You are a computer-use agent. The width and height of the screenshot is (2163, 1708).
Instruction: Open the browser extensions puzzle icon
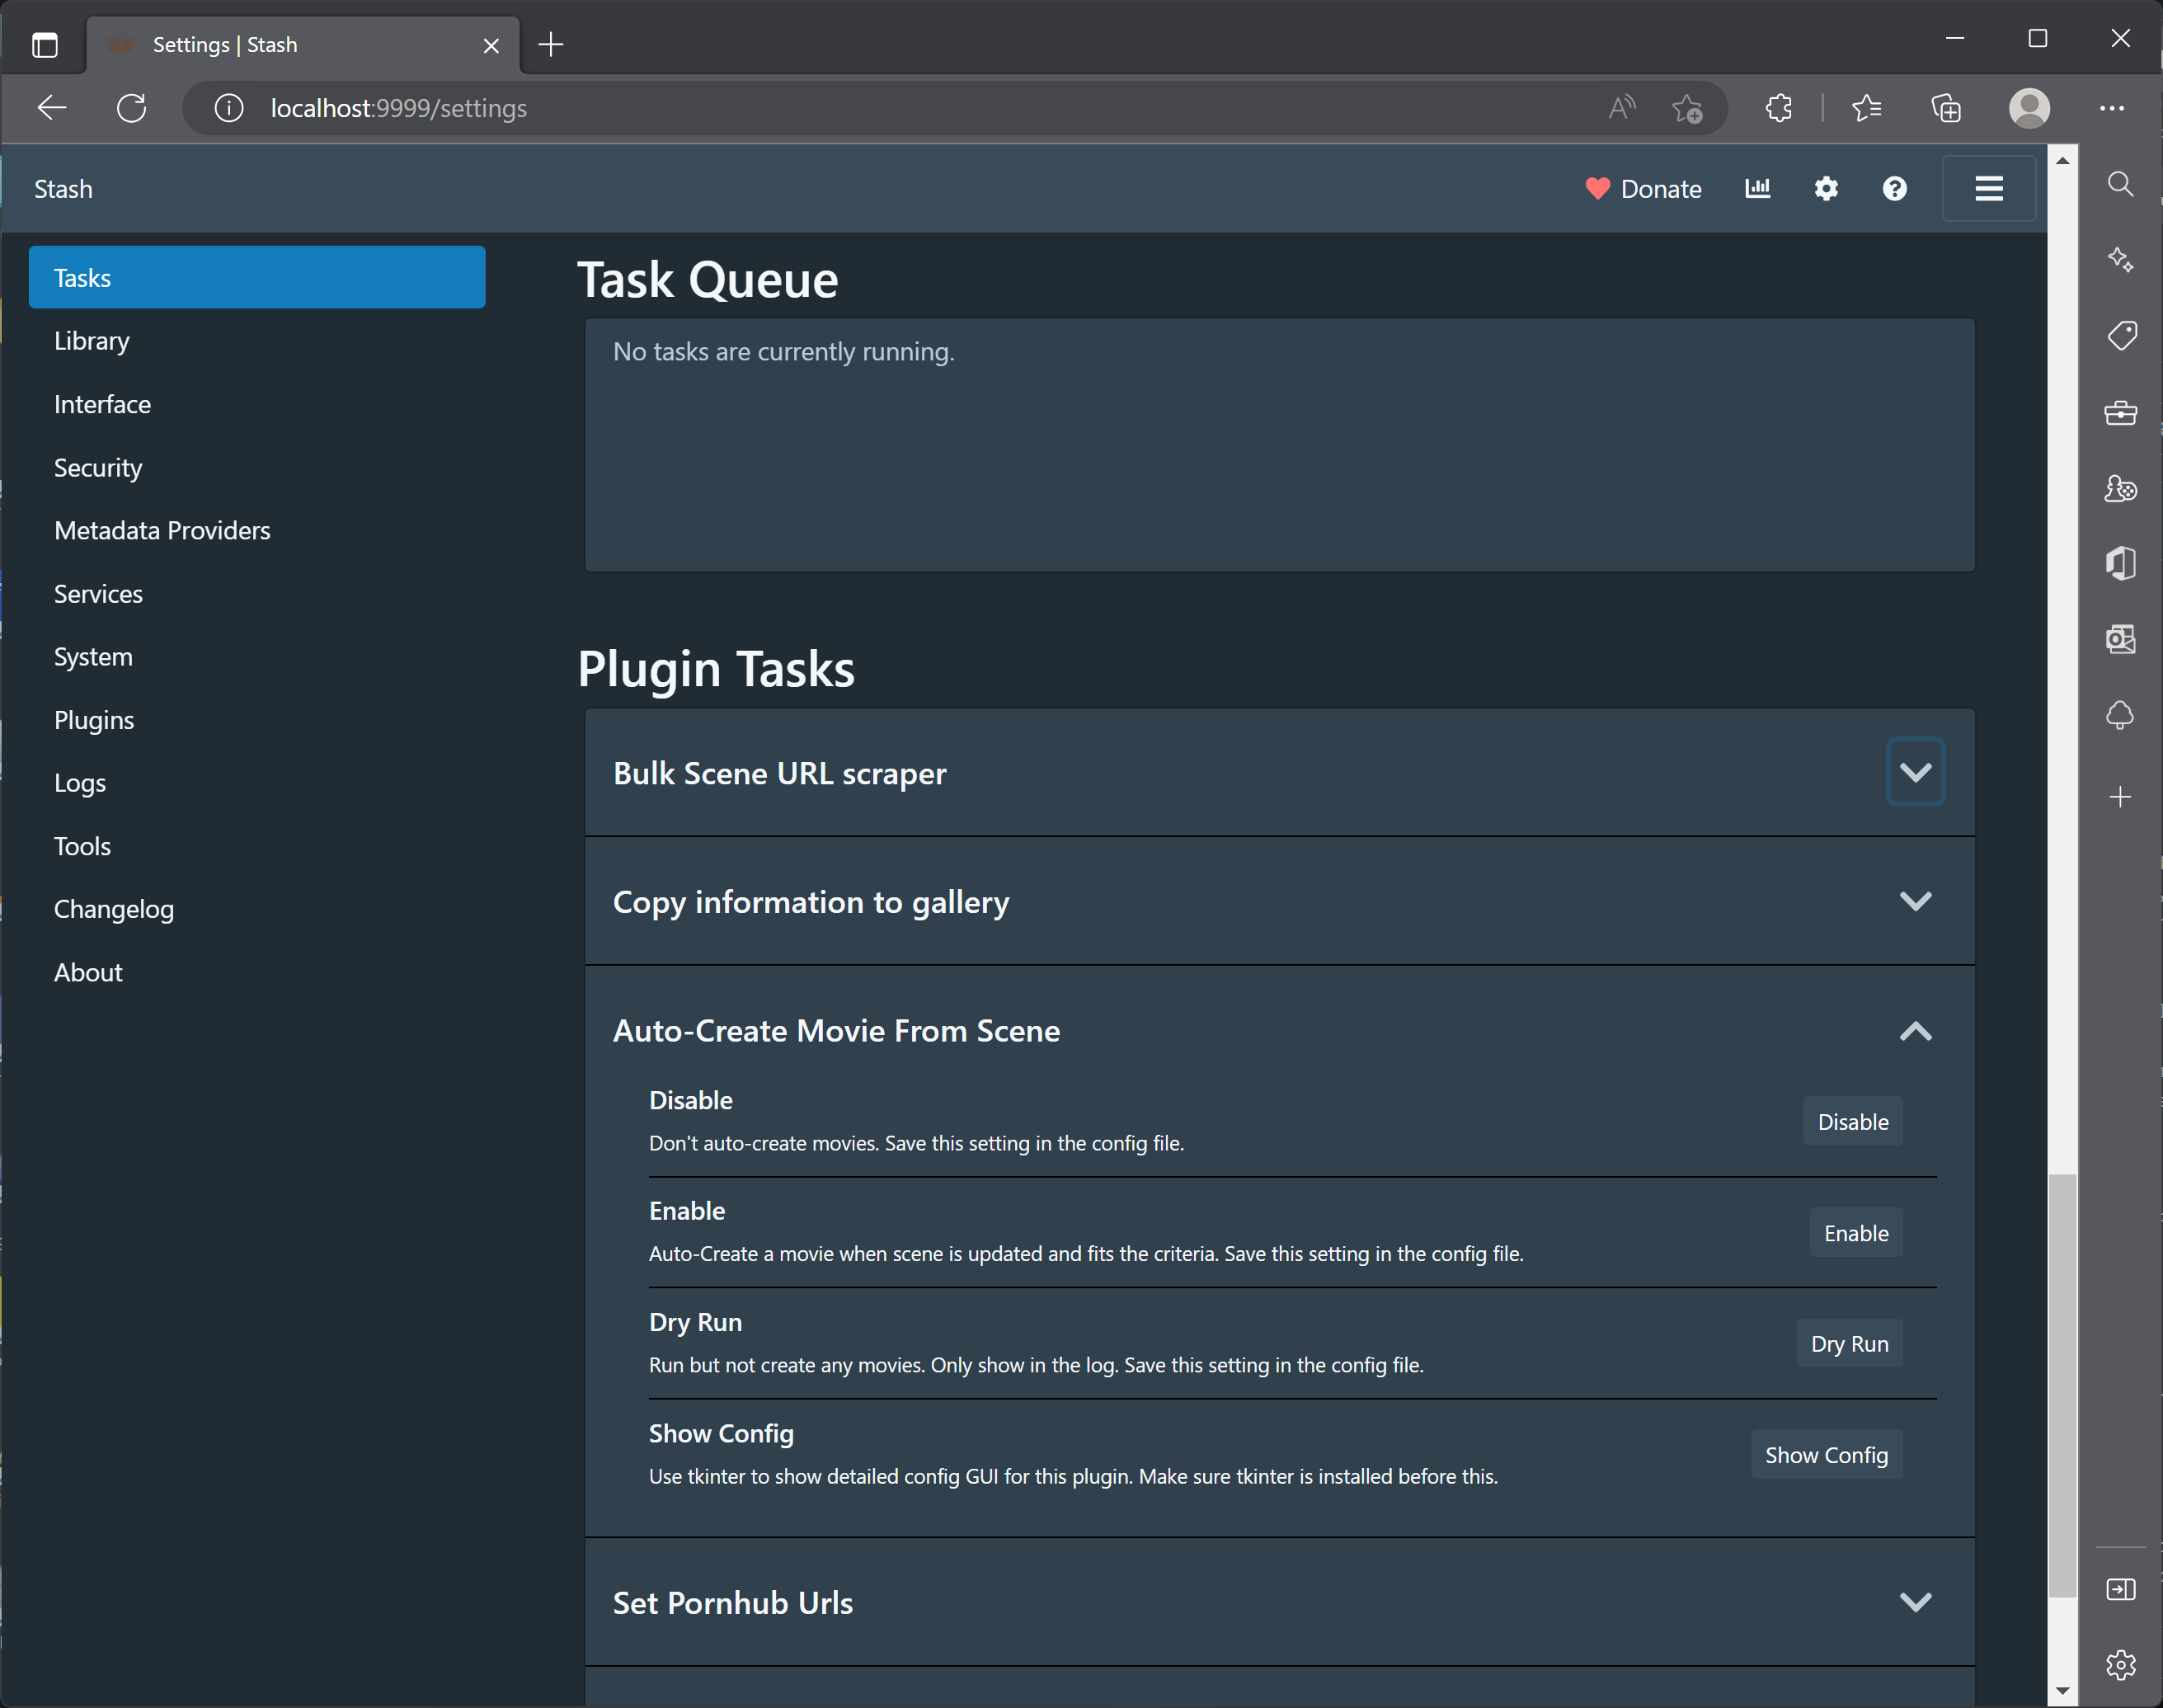pos(1778,108)
